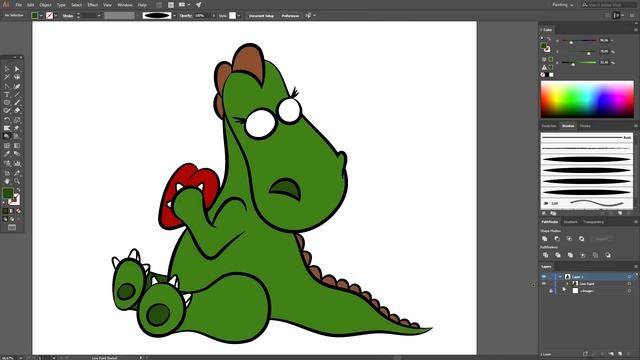Select the Zoom magnifier tool
The image size is (640, 360).
(x=17, y=181)
